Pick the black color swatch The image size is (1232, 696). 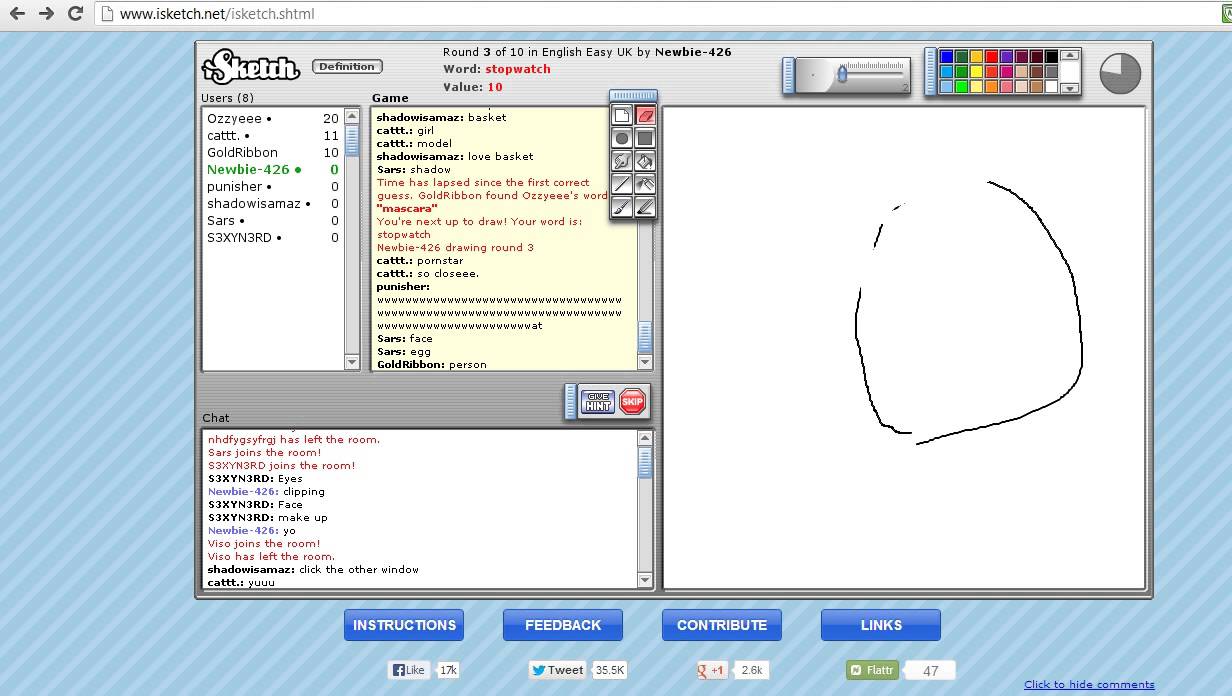tap(1052, 56)
